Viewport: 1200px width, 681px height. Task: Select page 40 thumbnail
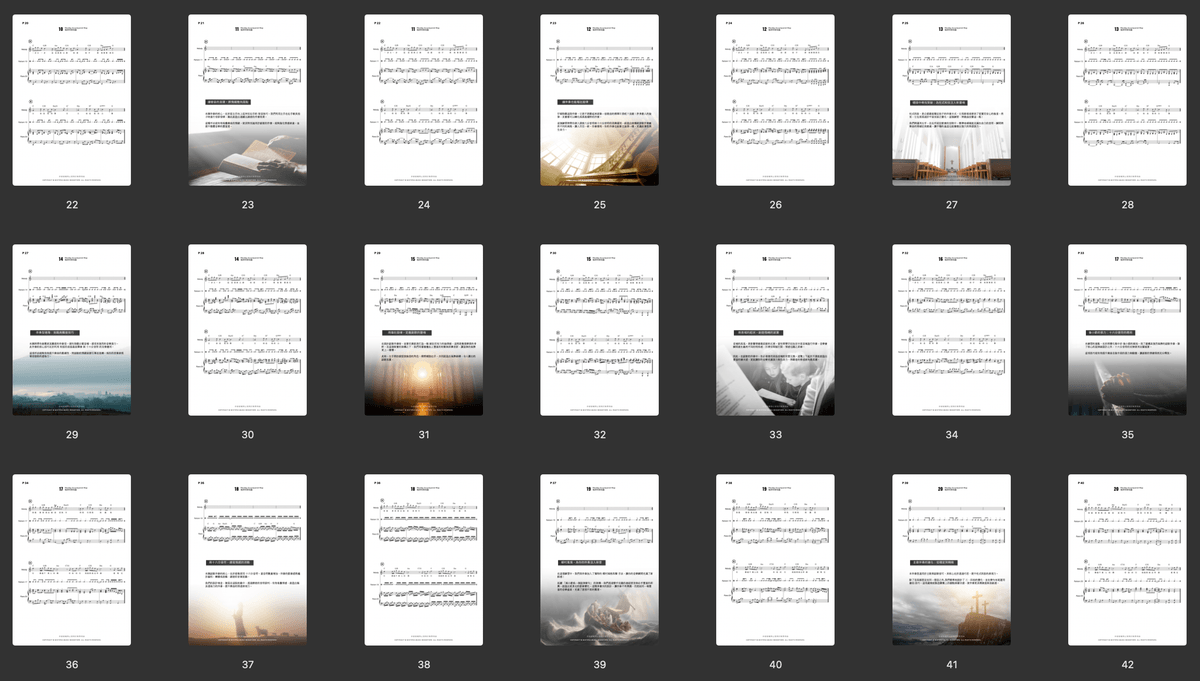pyautogui.click(x=776, y=559)
